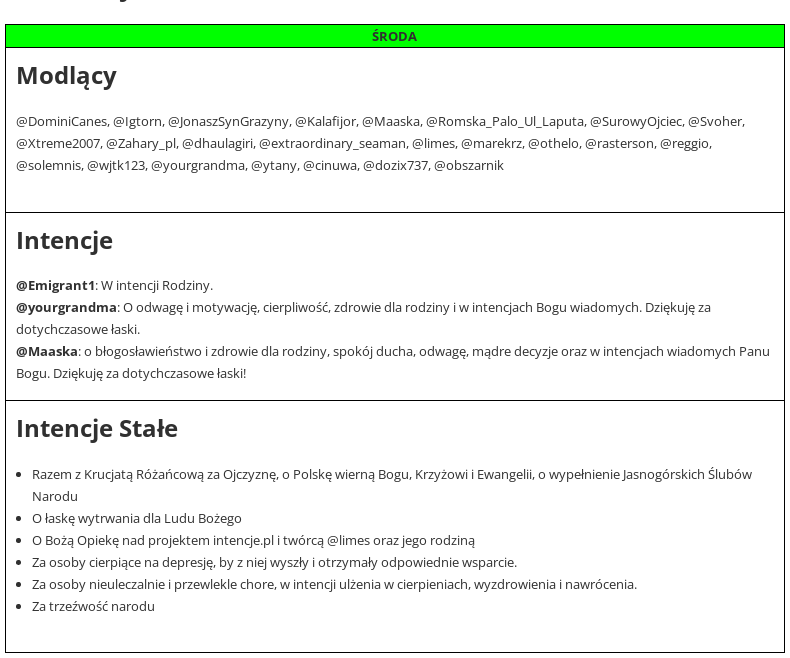Open the @Romska_Palo_Ul_Laputa profile mention

tap(505, 122)
